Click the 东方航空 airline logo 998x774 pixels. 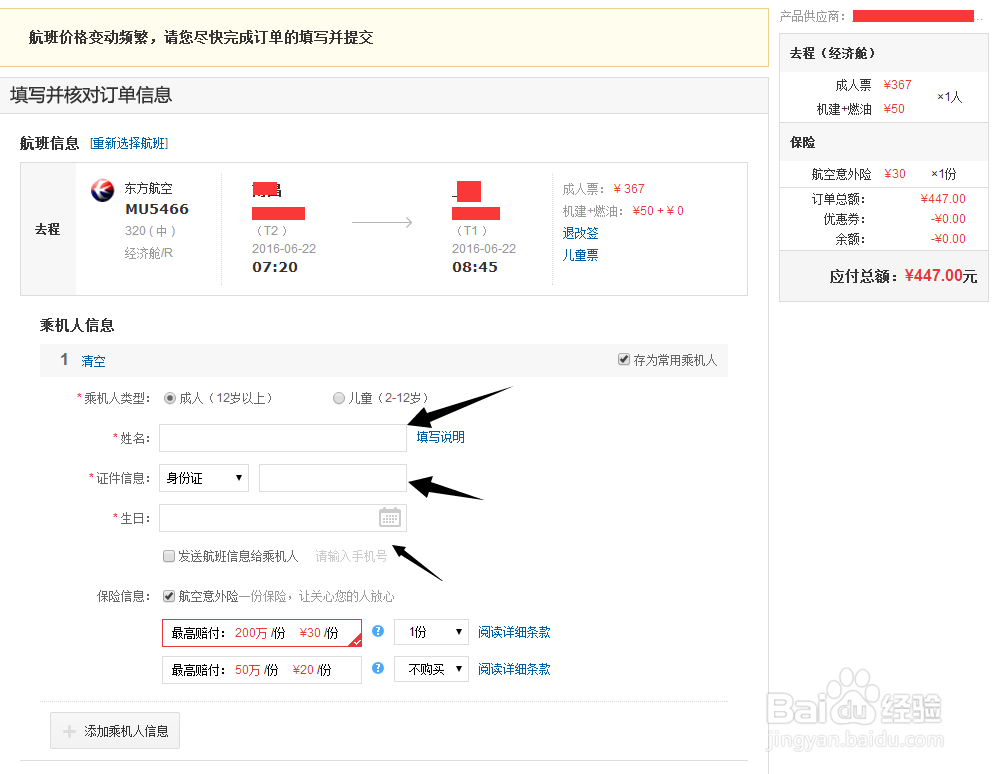pyautogui.click(x=102, y=189)
